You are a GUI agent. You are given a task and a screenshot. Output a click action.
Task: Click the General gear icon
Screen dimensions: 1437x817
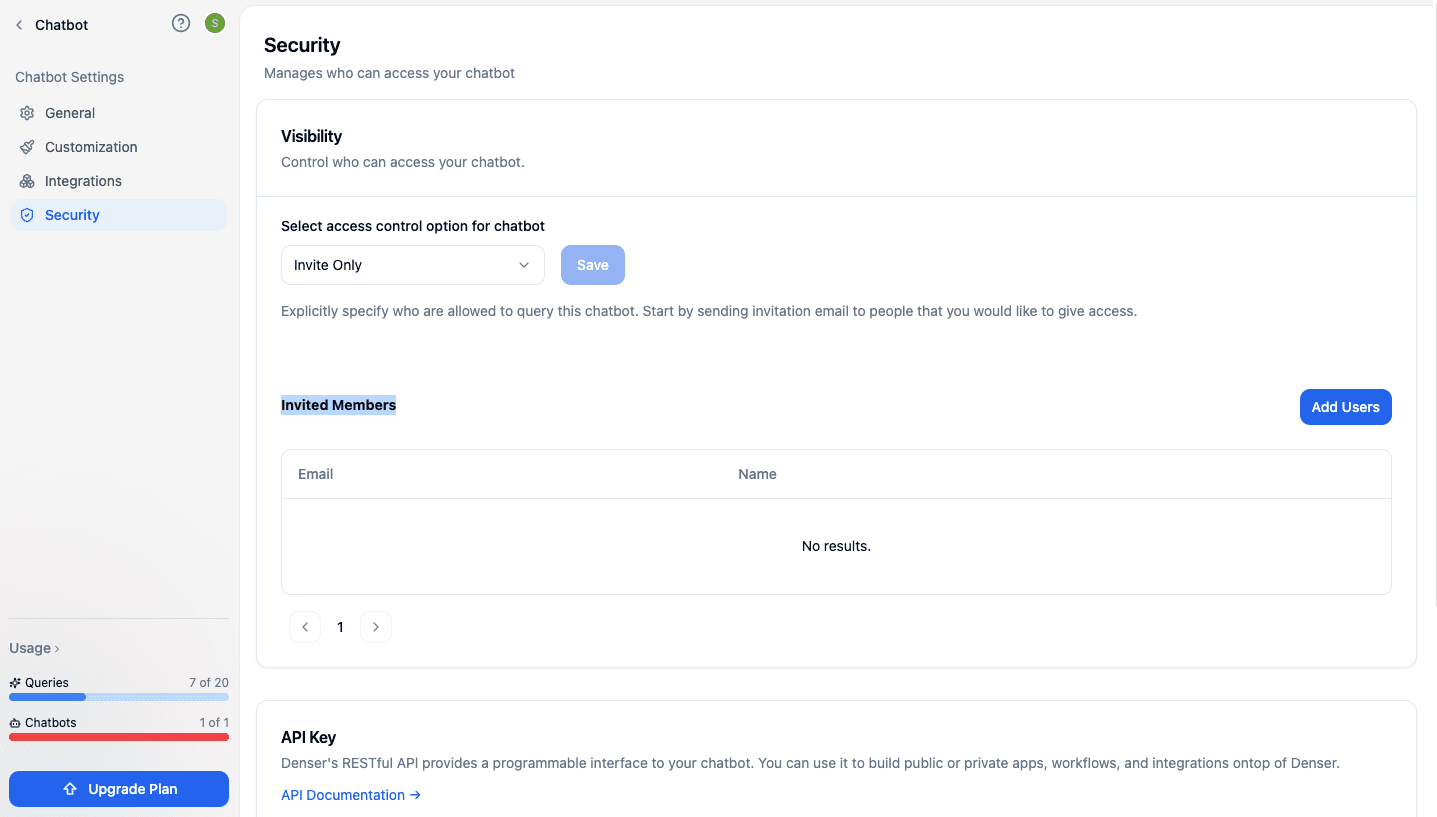[27, 113]
